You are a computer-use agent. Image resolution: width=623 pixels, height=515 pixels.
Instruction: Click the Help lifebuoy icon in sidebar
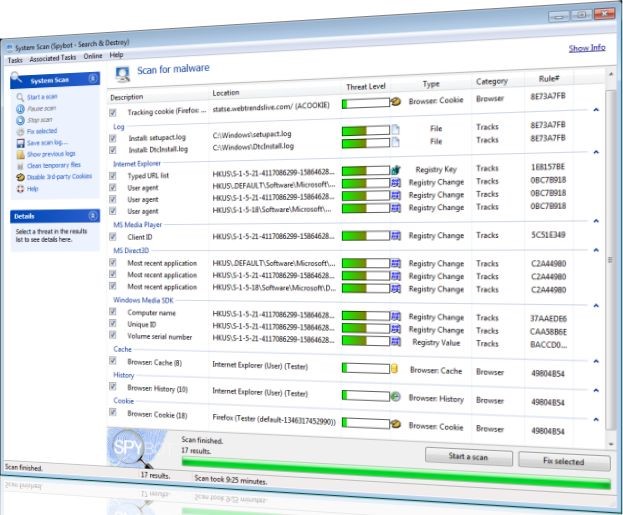pyautogui.click(x=21, y=189)
